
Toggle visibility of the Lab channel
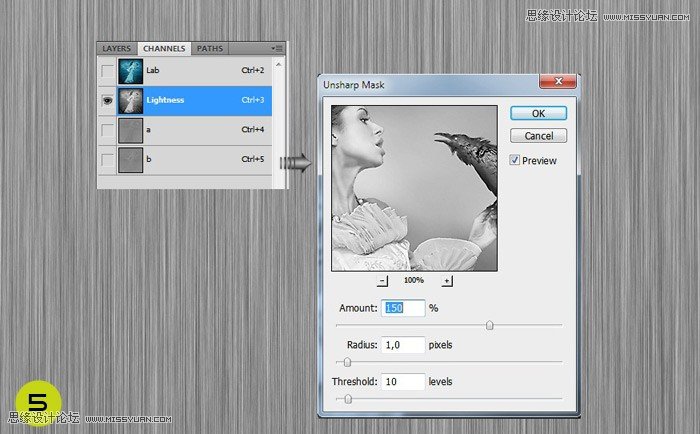click(x=107, y=71)
